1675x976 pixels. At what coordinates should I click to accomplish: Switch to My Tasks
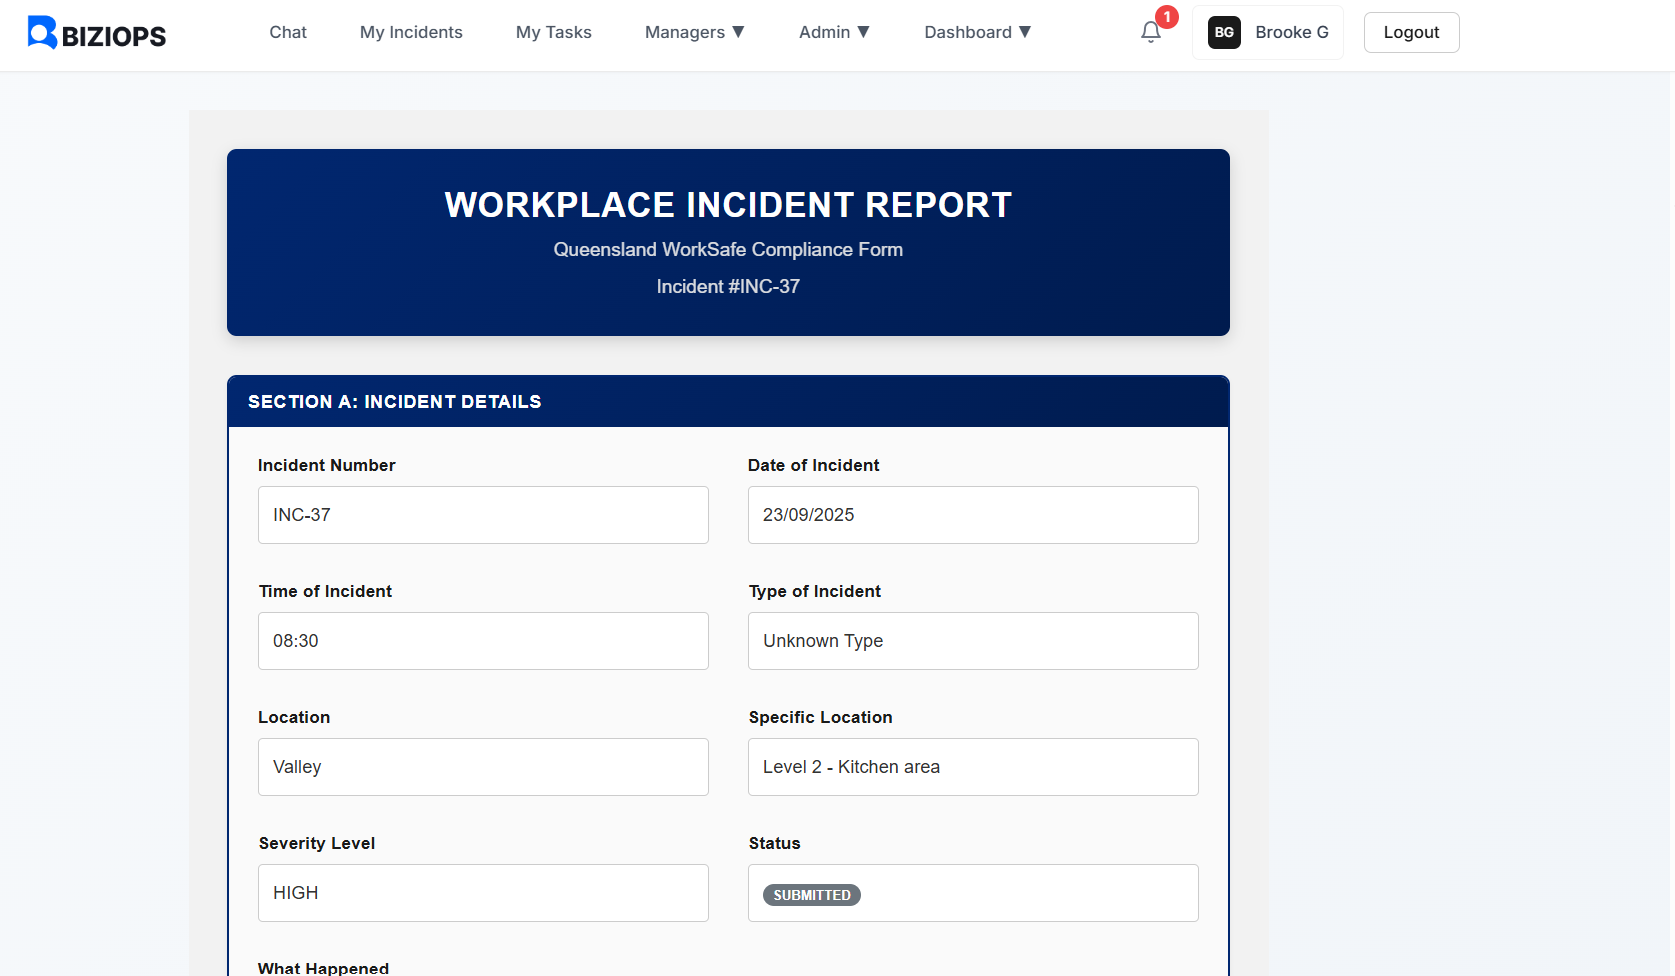(553, 32)
